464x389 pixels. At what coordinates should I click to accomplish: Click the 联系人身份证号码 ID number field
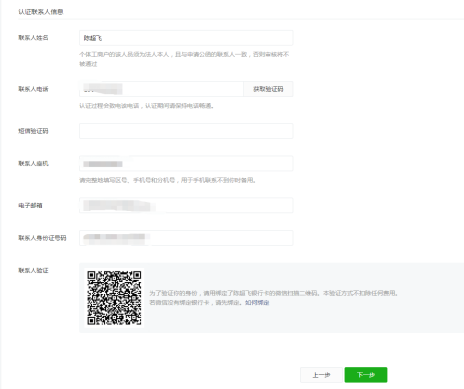[x=186, y=238]
